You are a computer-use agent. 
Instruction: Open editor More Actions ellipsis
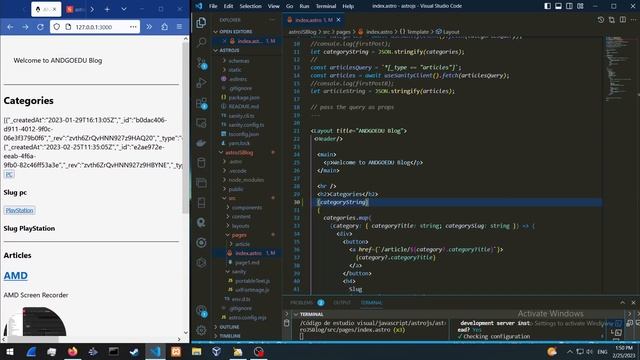(x=634, y=20)
